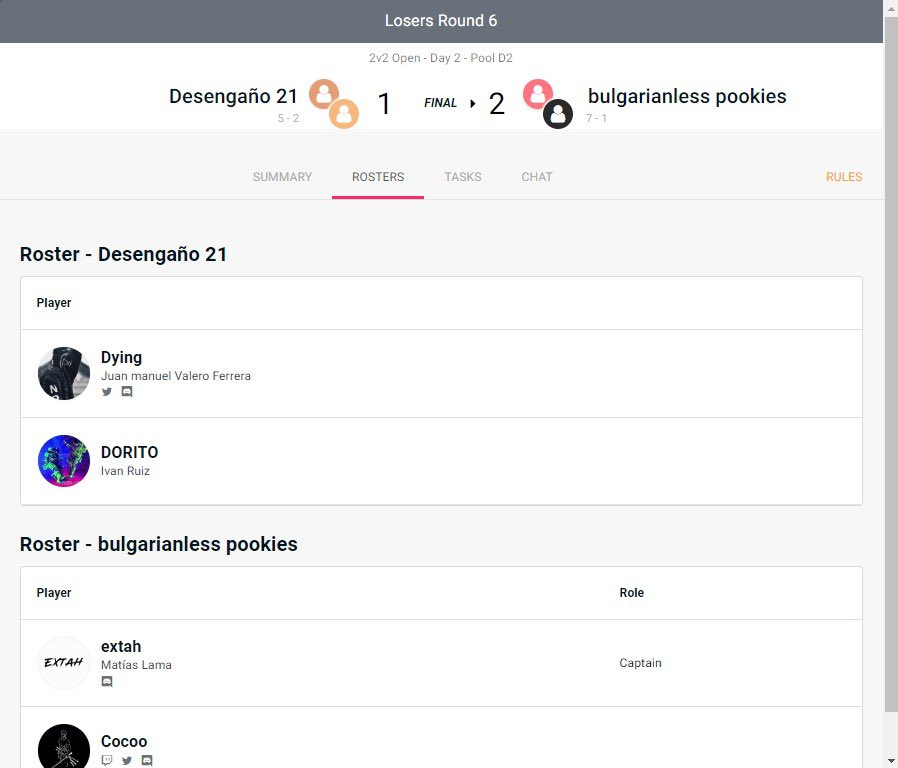The width and height of the screenshot is (898, 768).
Task: Open Cocoo's Discord icon
Action: [x=147, y=761]
